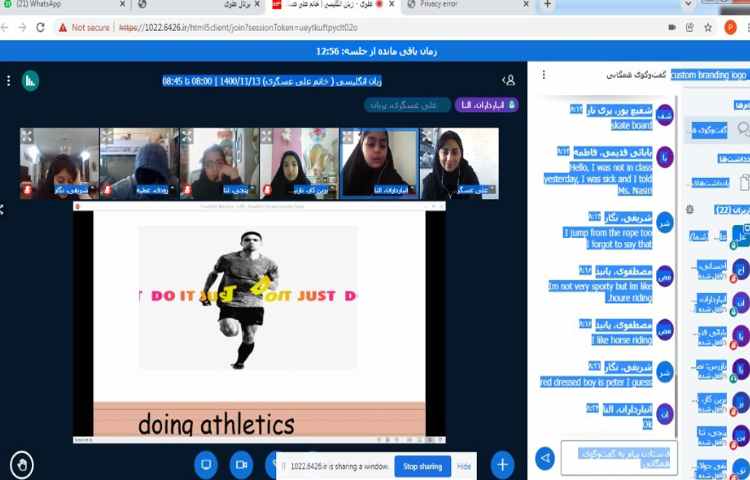Toggle the webcam sharing button
Screen dimensions: 750x480
click(x=241, y=464)
